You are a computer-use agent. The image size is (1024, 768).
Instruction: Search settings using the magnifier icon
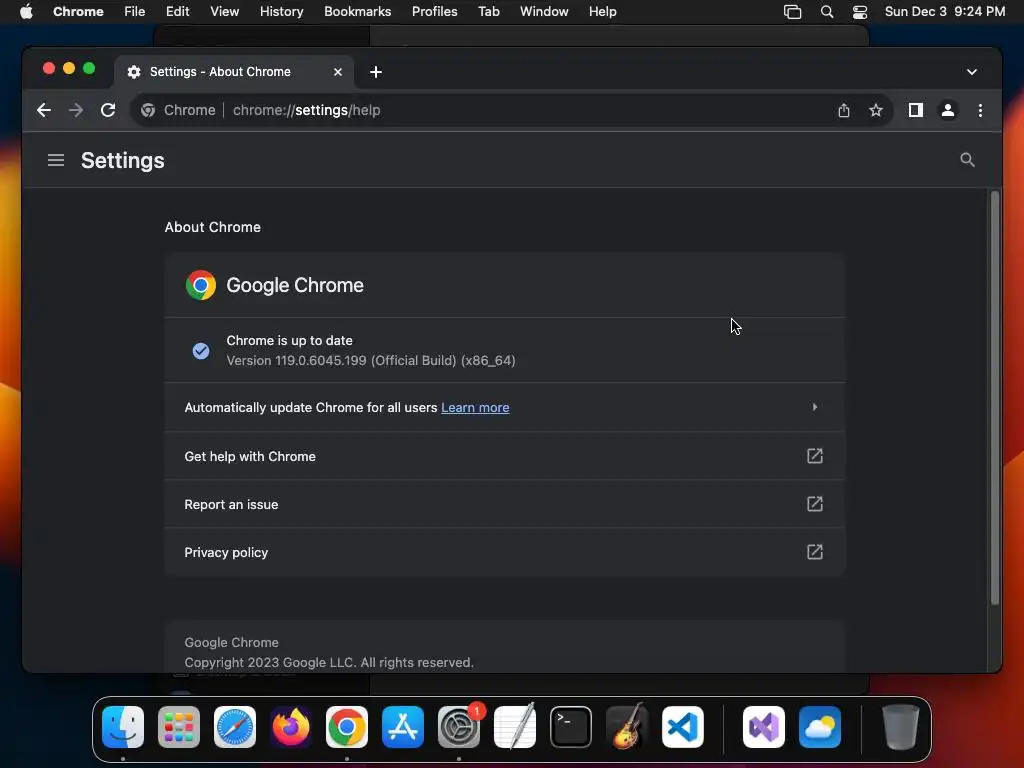click(967, 160)
